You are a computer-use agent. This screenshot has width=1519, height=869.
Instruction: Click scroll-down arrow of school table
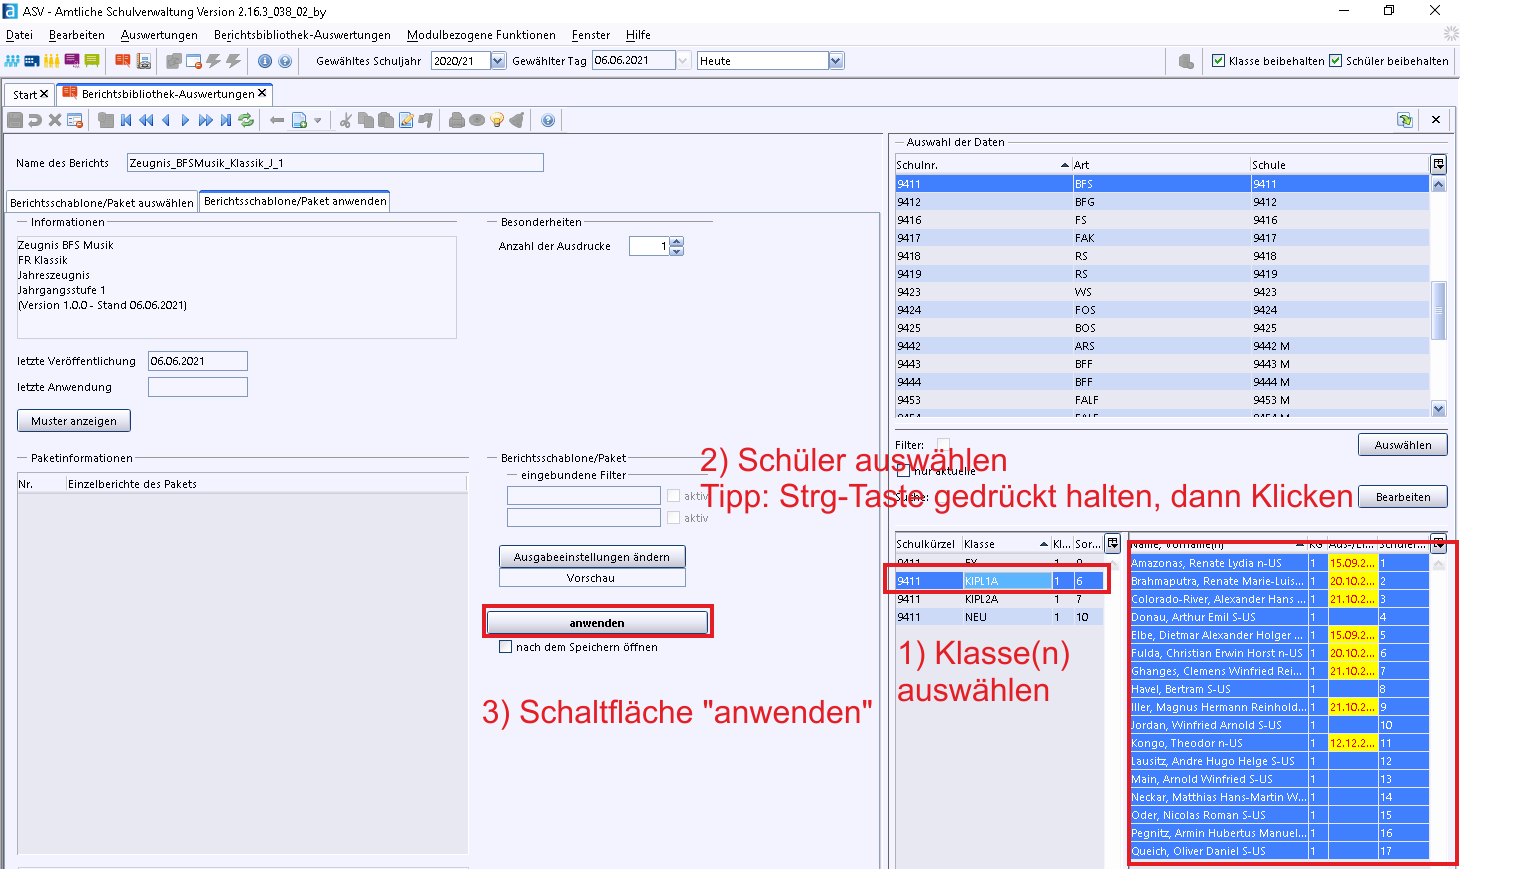click(x=1439, y=408)
